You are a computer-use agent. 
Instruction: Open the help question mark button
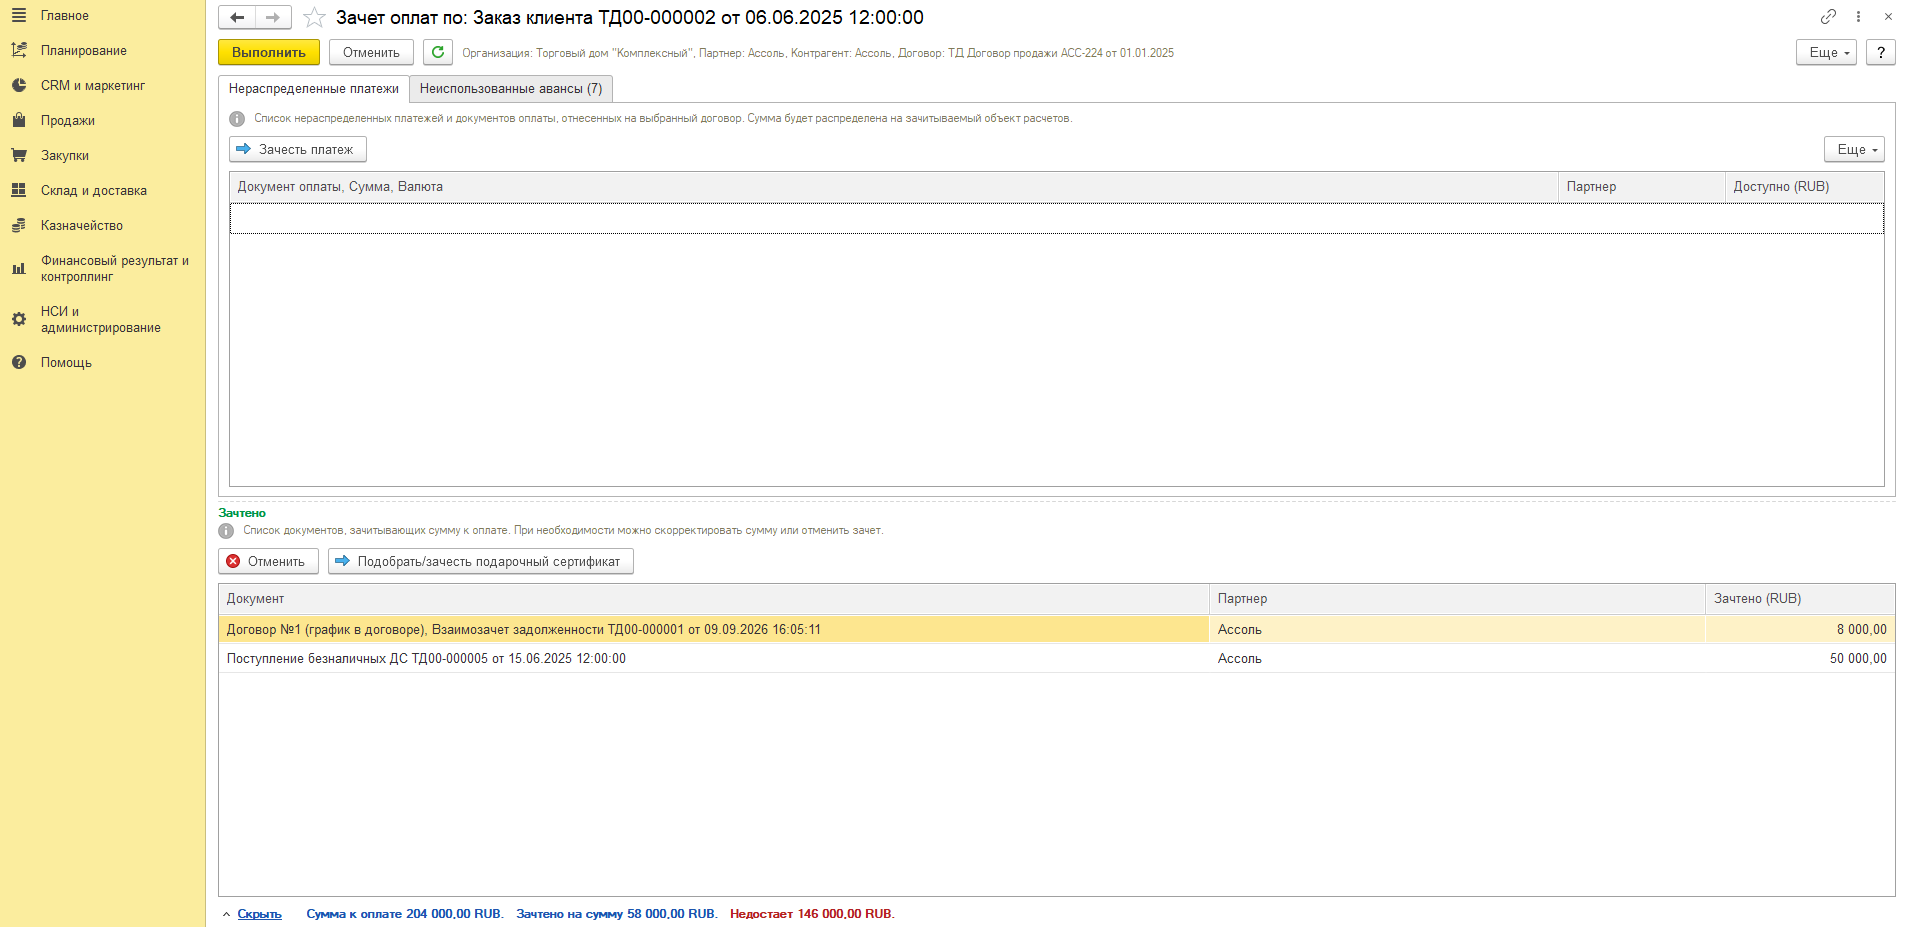click(x=1881, y=52)
